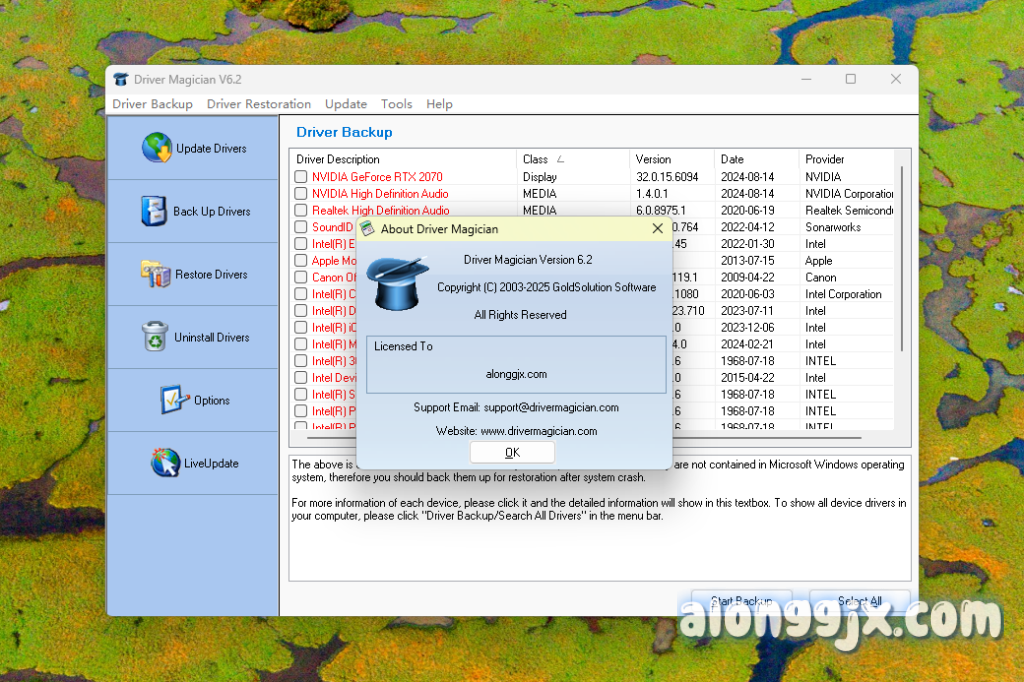
Task: Click the Update Drivers globe icon
Action: (x=157, y=148)
